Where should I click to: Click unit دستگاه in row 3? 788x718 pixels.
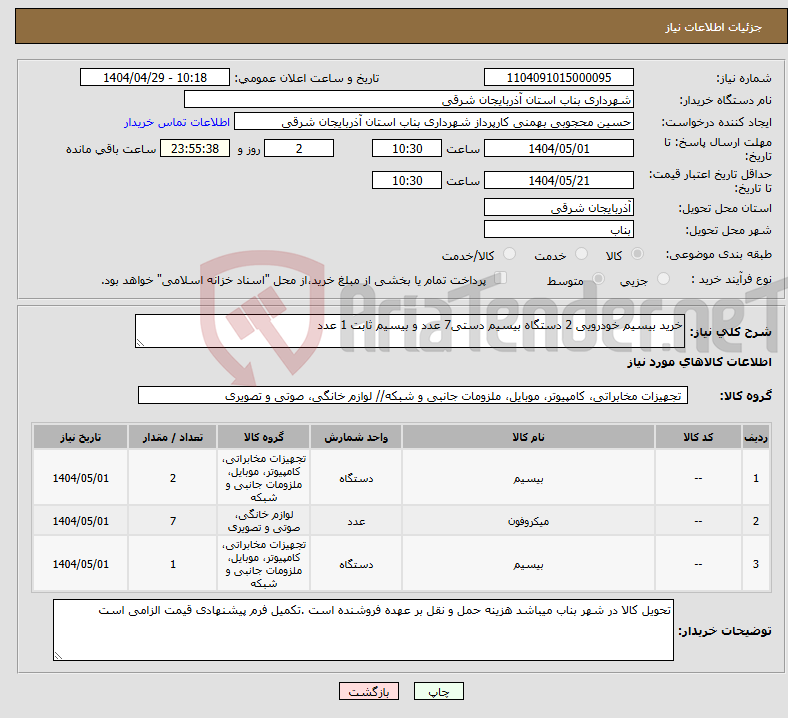coord(356,564)
